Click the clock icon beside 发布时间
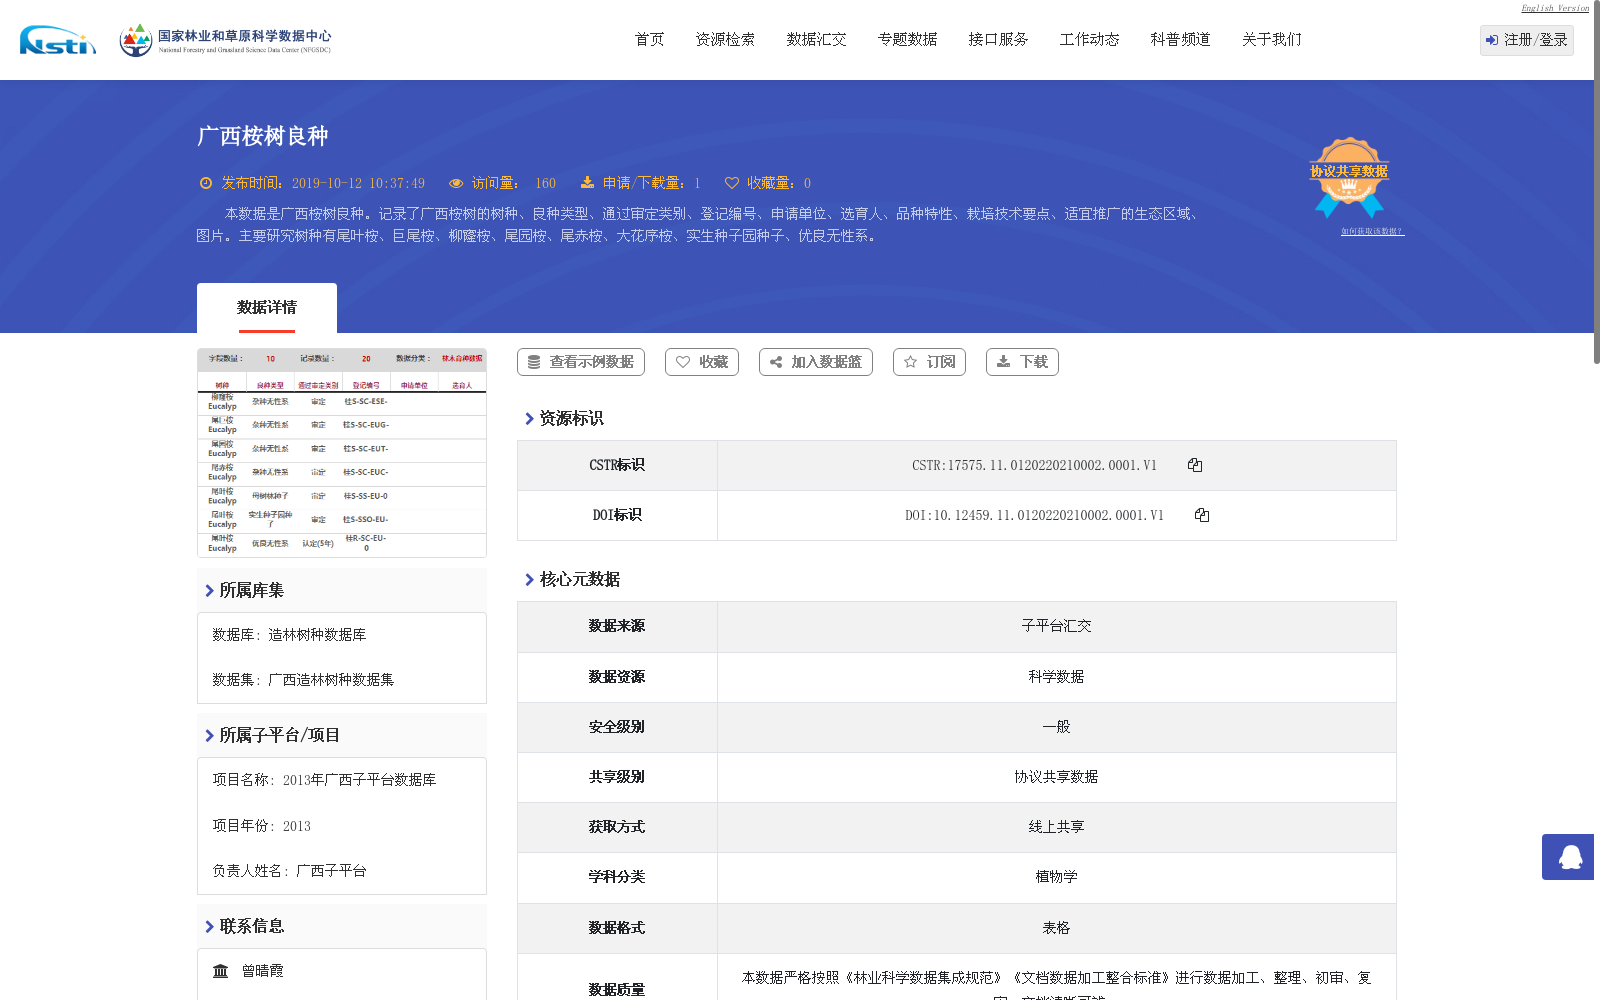1600x1000 pixels. [206, 183]
